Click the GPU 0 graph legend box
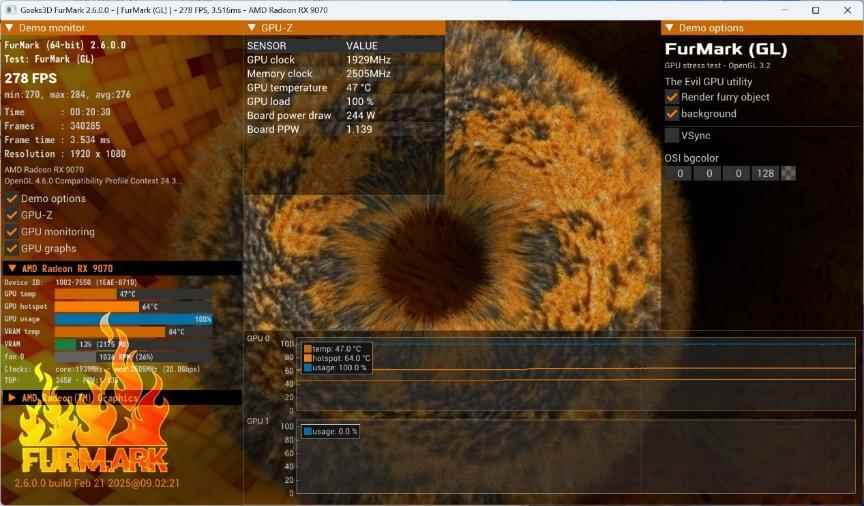Viewport: 864px width, 506px height. pos(337,358)
